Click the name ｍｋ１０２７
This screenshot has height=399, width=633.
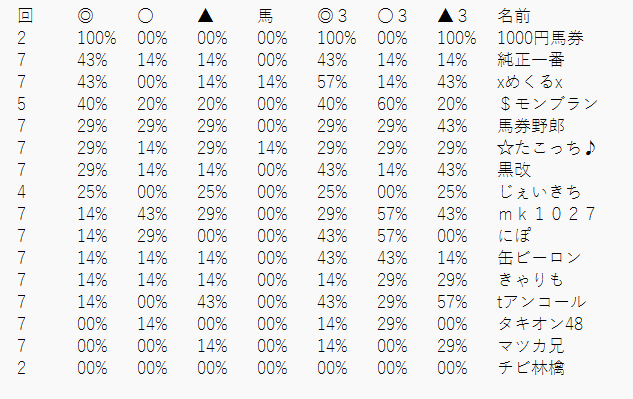click(x=547, y=214)
